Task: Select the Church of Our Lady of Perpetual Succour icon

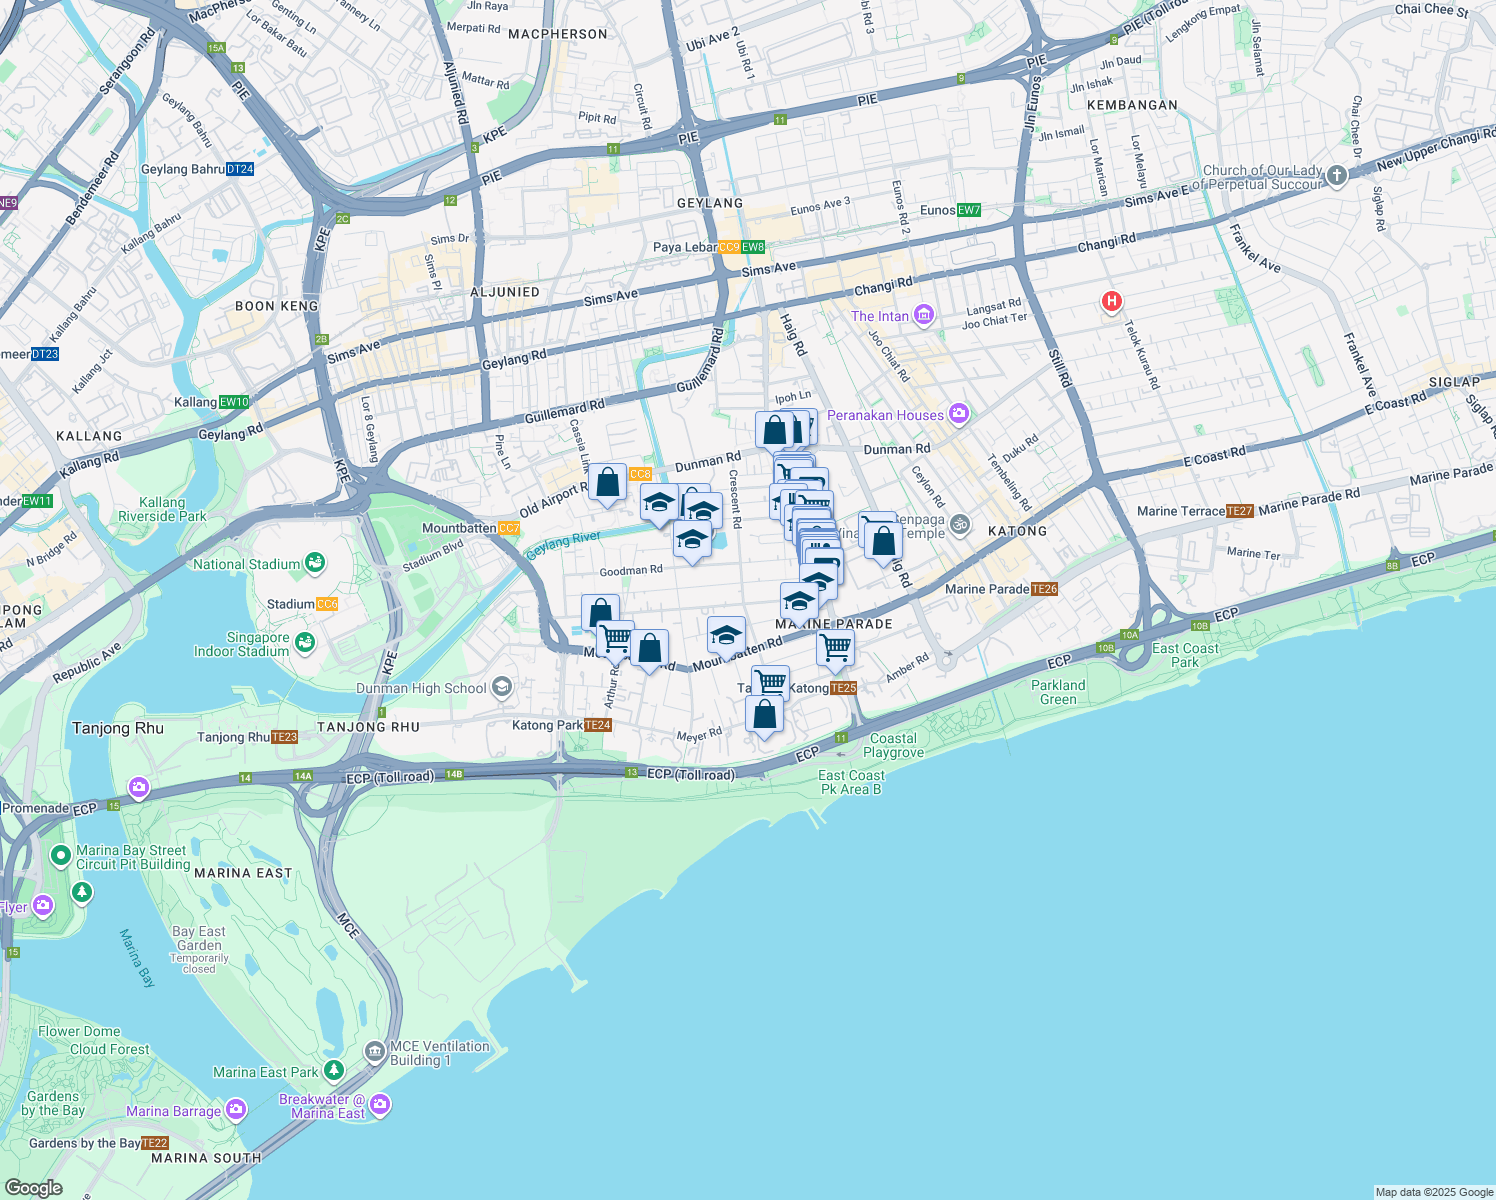Action: 1335,174
